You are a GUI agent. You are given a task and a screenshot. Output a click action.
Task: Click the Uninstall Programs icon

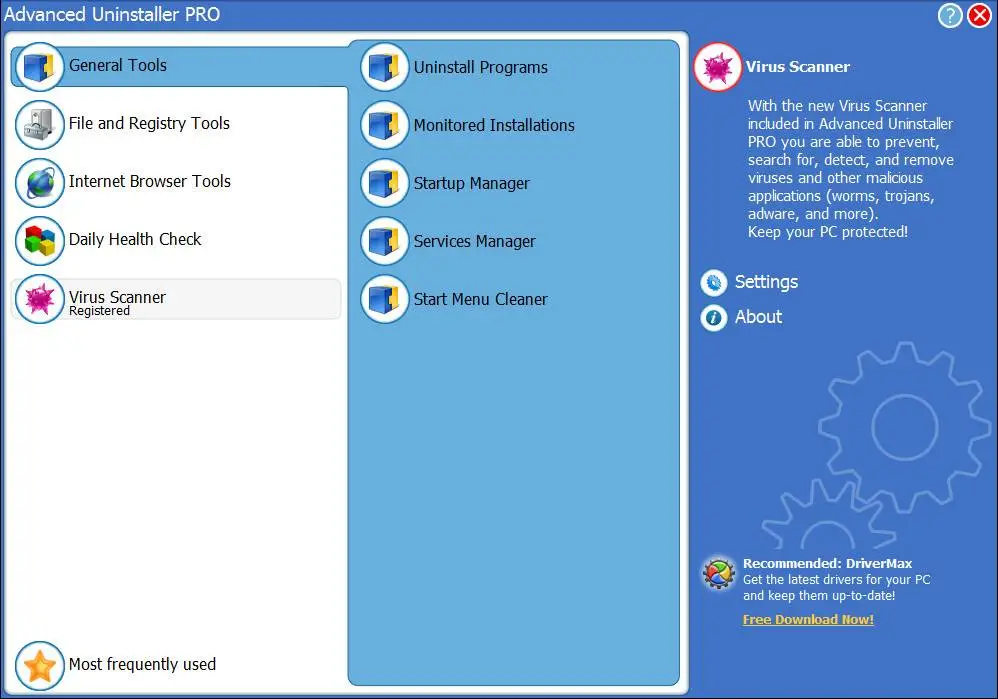(x=384, y=67)
